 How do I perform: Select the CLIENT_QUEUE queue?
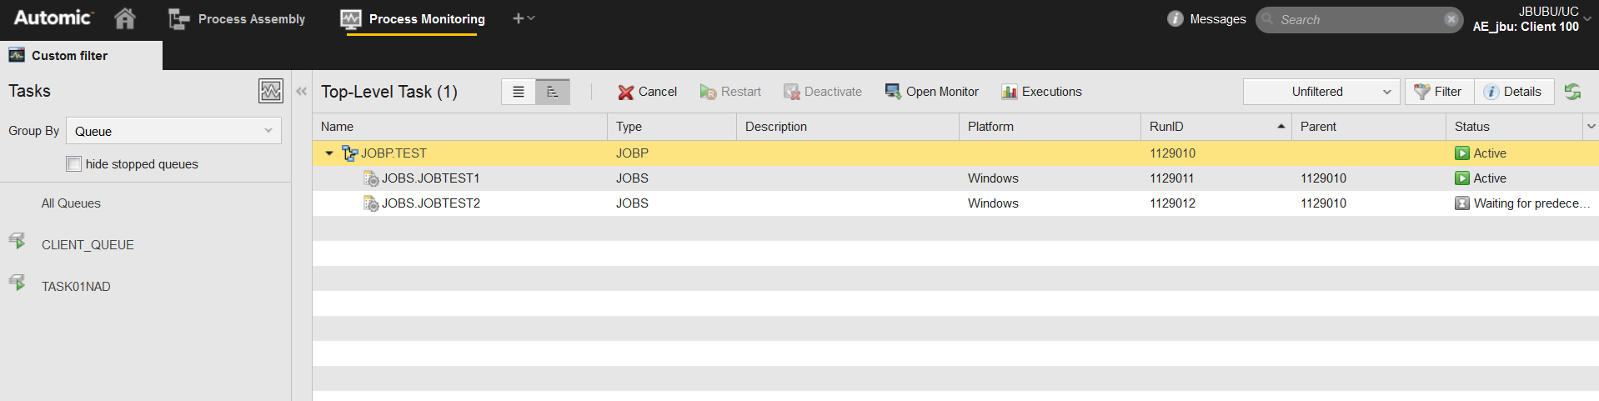tap(87, 245)
